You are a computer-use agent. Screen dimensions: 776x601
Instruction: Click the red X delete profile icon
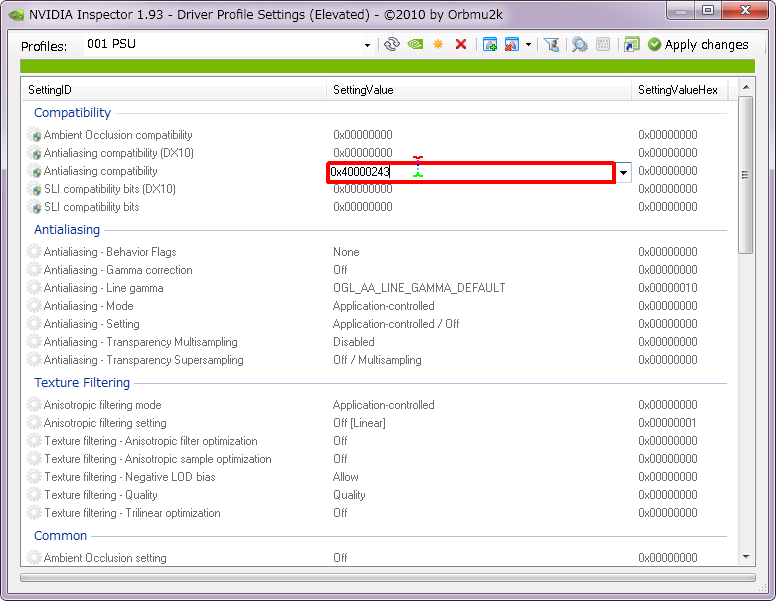461,45
